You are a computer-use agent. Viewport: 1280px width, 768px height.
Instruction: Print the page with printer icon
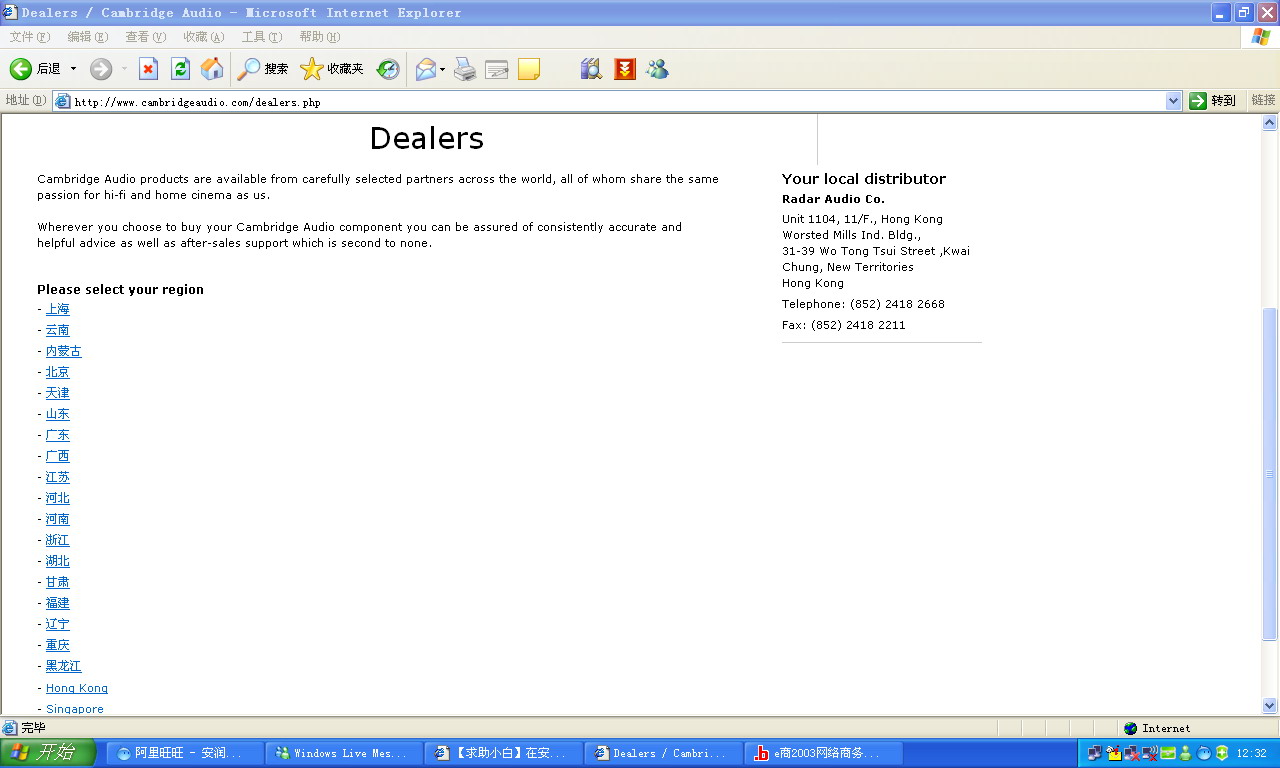tap(465, 69)
